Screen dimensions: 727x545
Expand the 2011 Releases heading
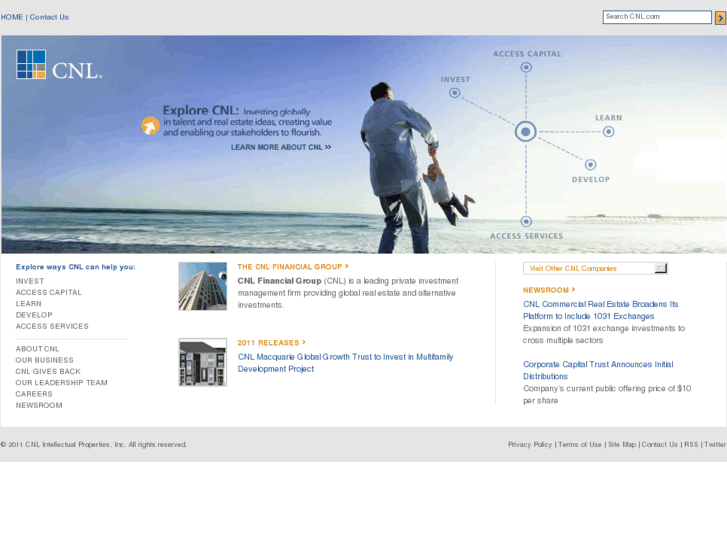click(x=271, y=343)
